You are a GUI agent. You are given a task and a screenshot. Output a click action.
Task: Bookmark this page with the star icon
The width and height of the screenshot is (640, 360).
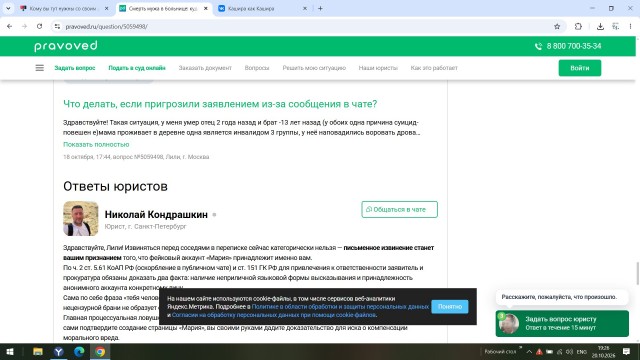click(x=557, y=26)
